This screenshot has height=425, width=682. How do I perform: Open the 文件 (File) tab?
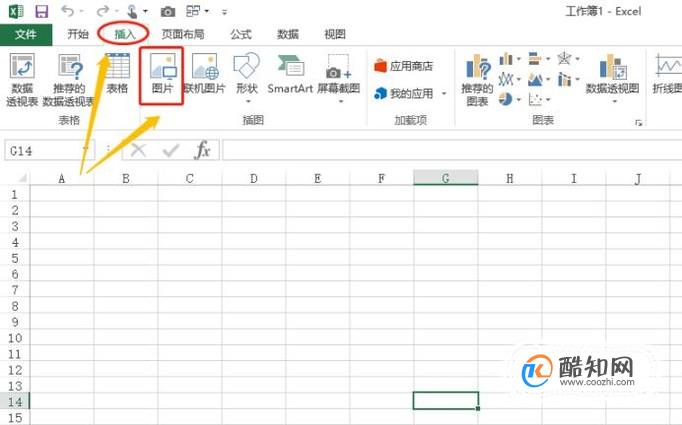(x=26, y=34)
